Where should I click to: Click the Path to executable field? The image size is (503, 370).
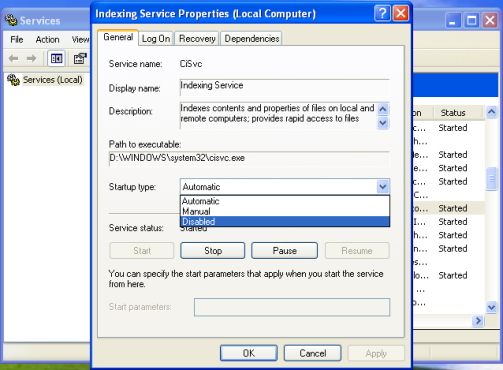[249, 158]
